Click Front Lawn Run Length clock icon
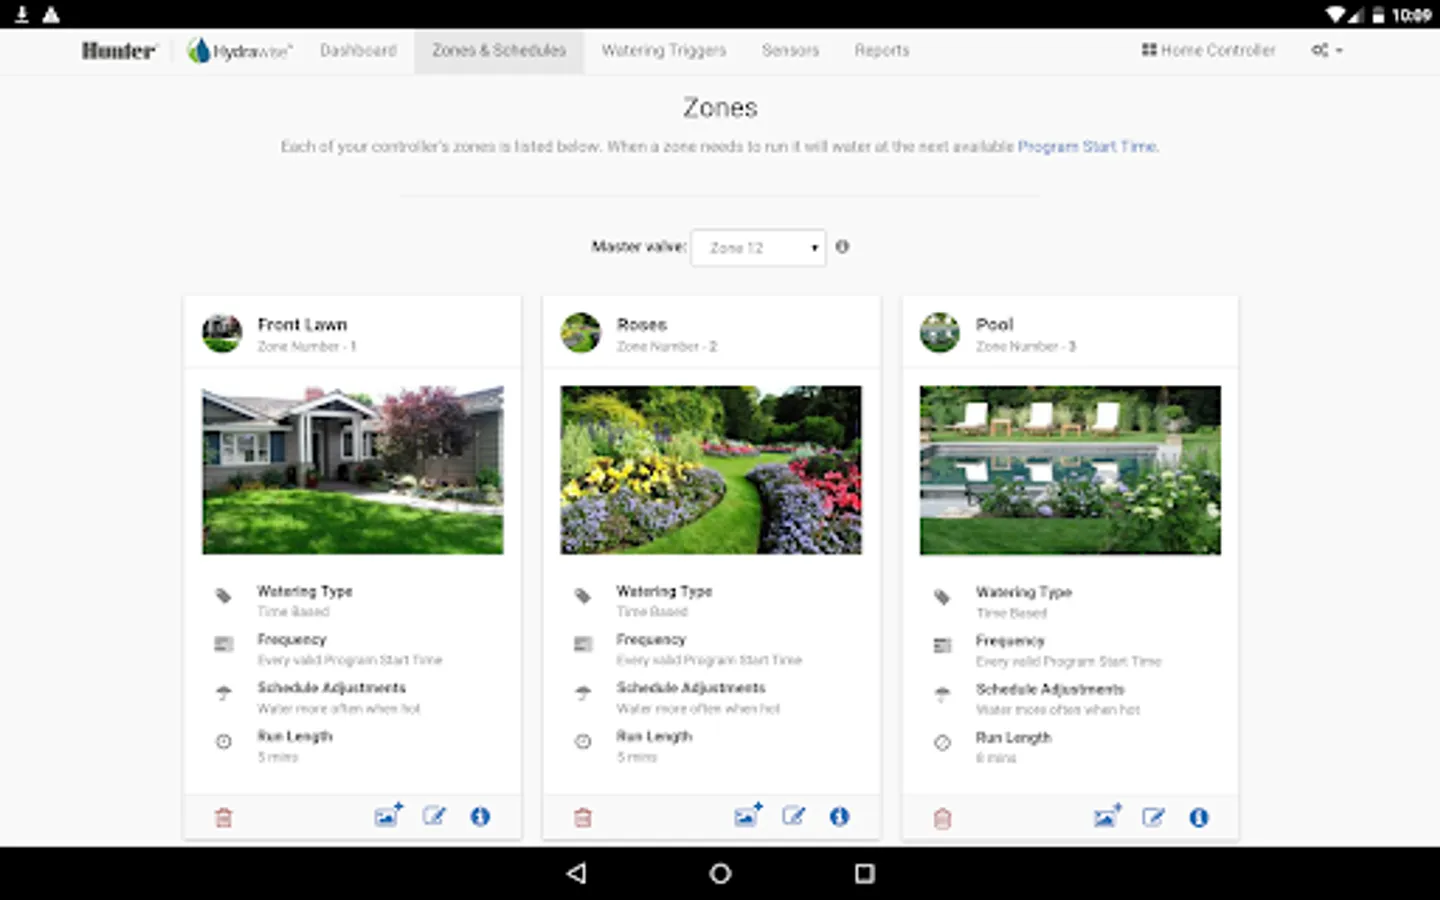 pos(224,741)
